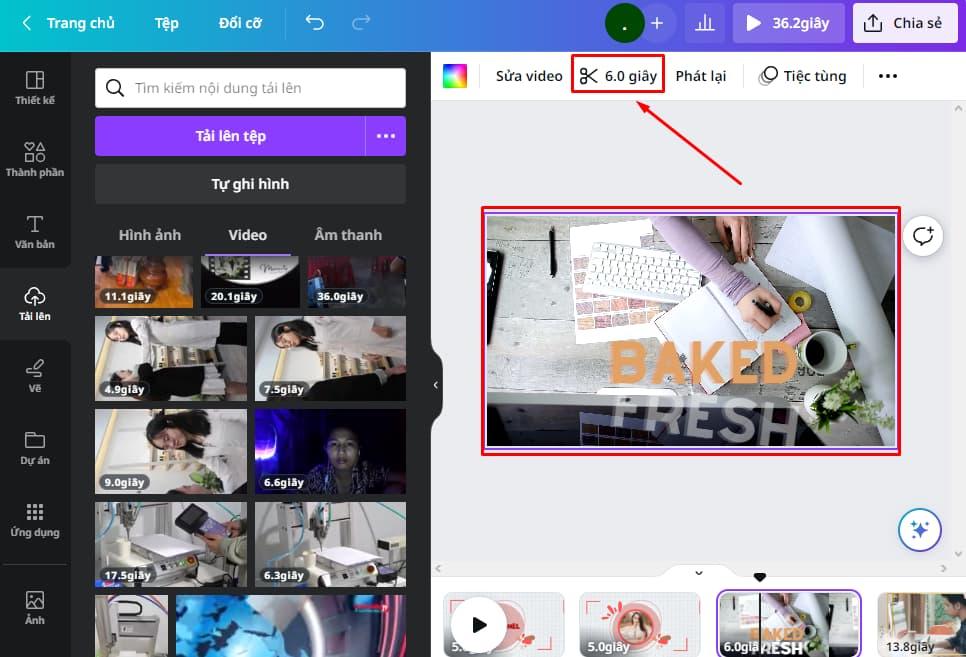Open the rainbow color picker swatch
This screenshot has width=966, height=657.
point(455,74)
